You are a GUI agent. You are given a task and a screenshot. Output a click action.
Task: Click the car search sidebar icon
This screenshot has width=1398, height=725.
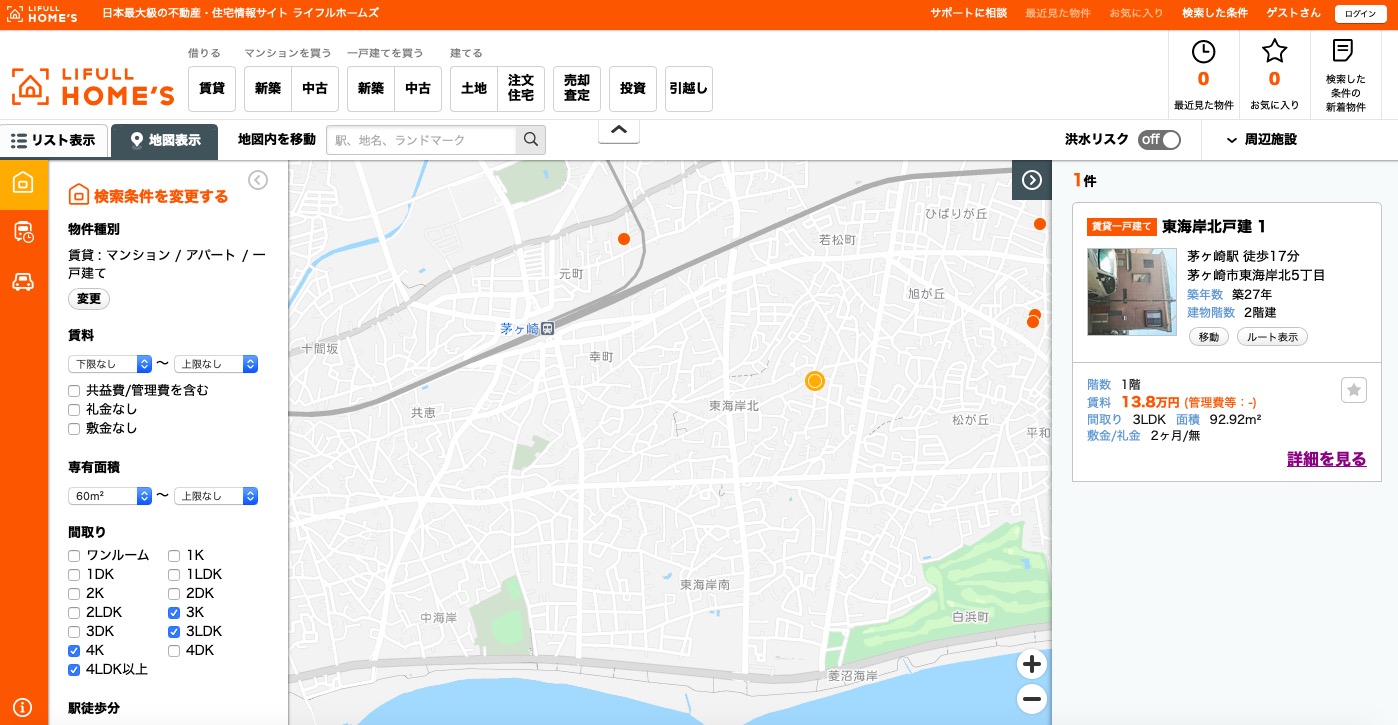pos(22,282)
